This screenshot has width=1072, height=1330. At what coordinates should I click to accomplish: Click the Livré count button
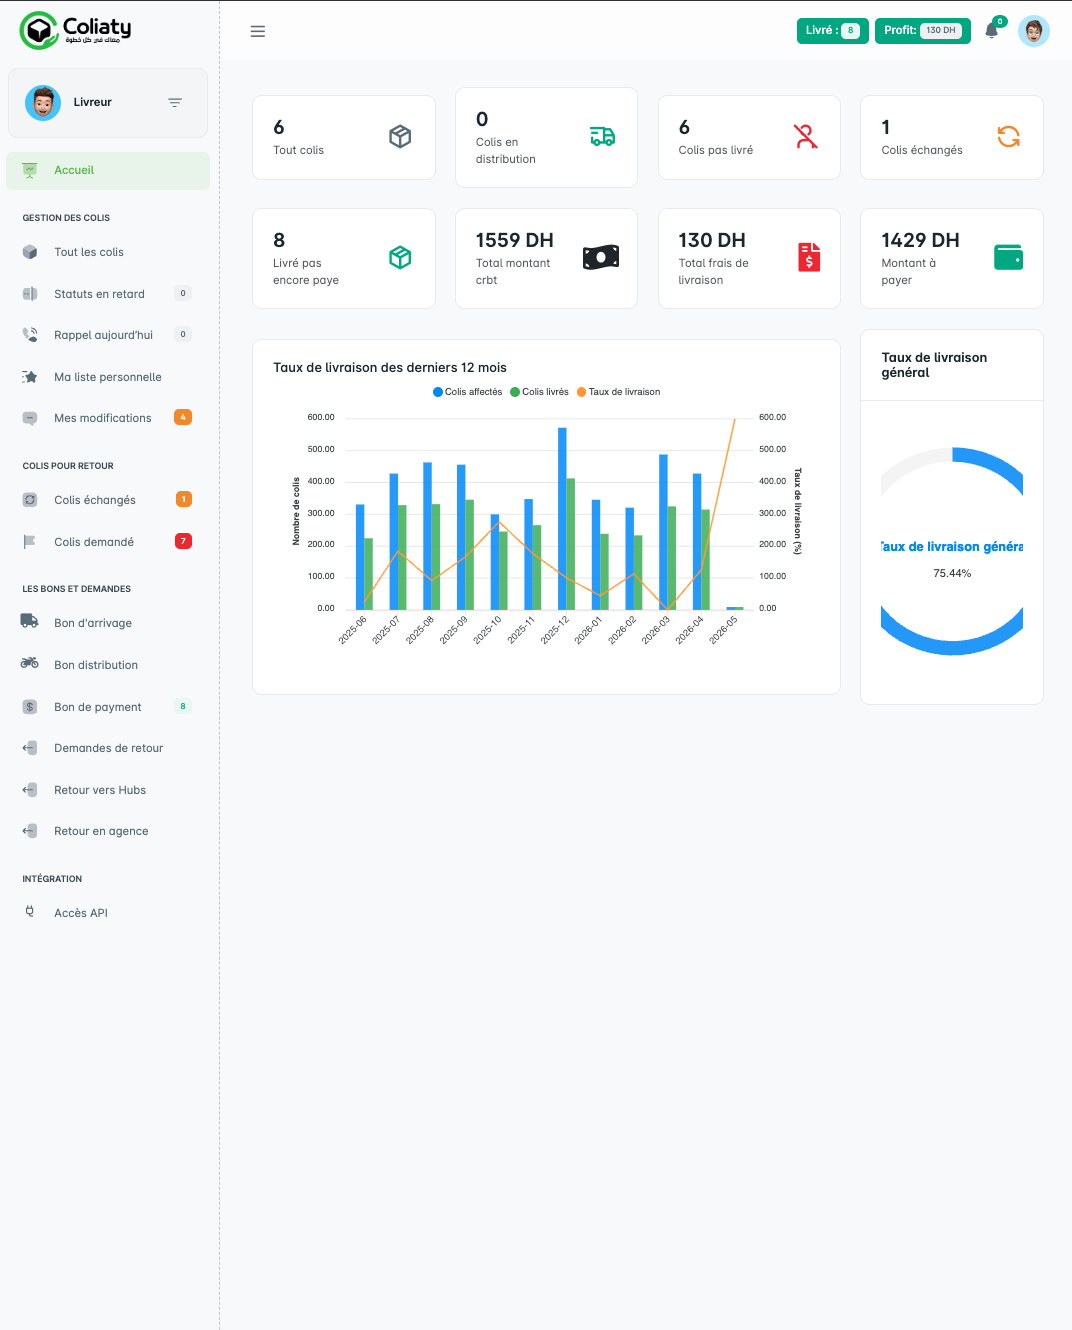coord(832,31)
